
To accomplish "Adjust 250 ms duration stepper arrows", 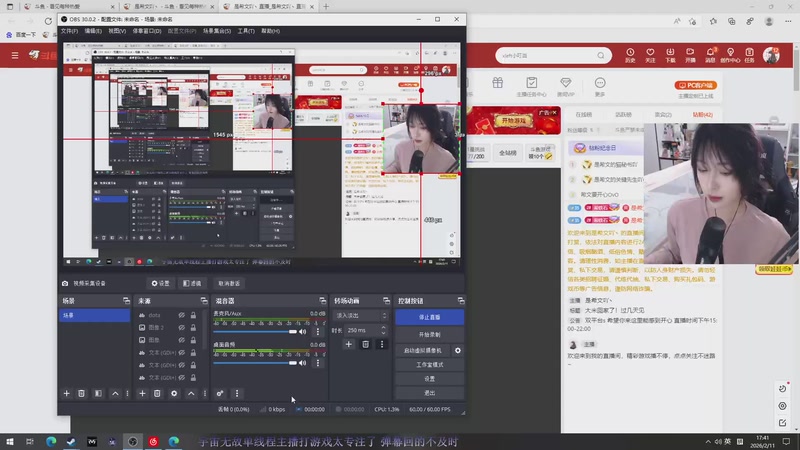I will [x=383, y=330].
